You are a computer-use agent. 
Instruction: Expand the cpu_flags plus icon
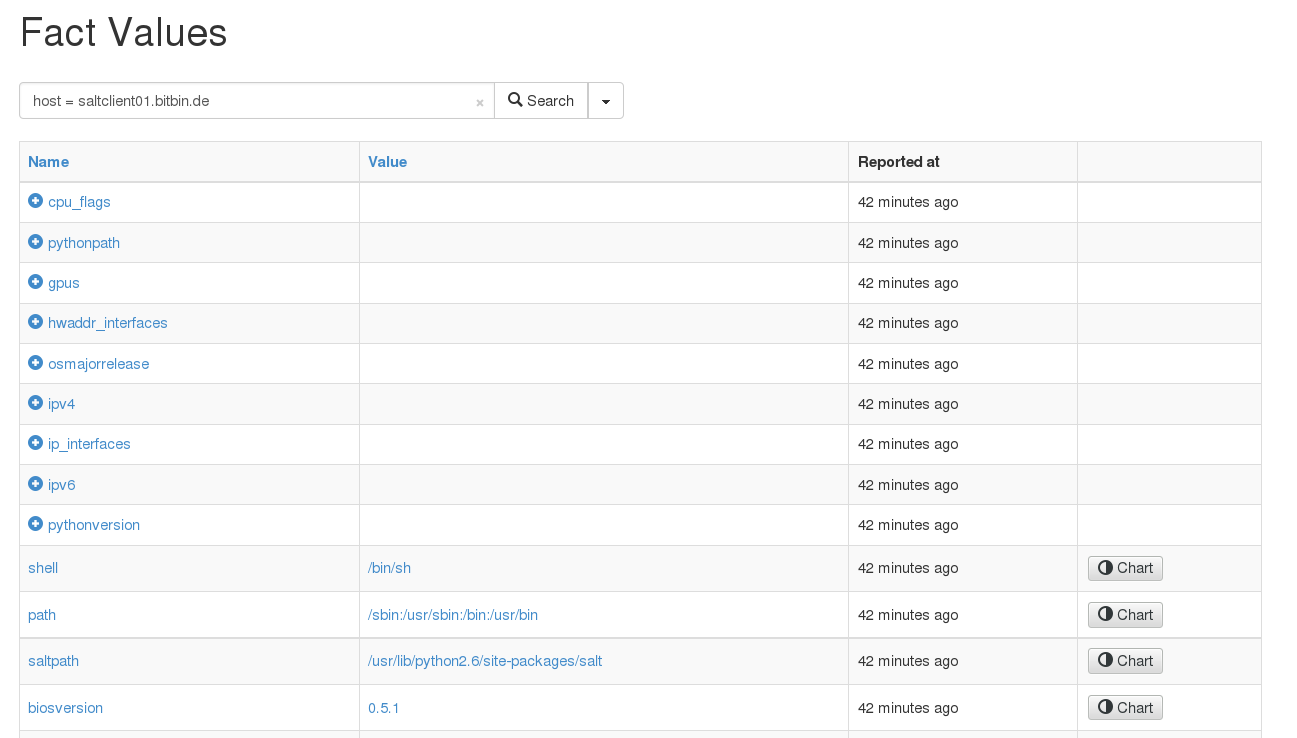point(35,201)
